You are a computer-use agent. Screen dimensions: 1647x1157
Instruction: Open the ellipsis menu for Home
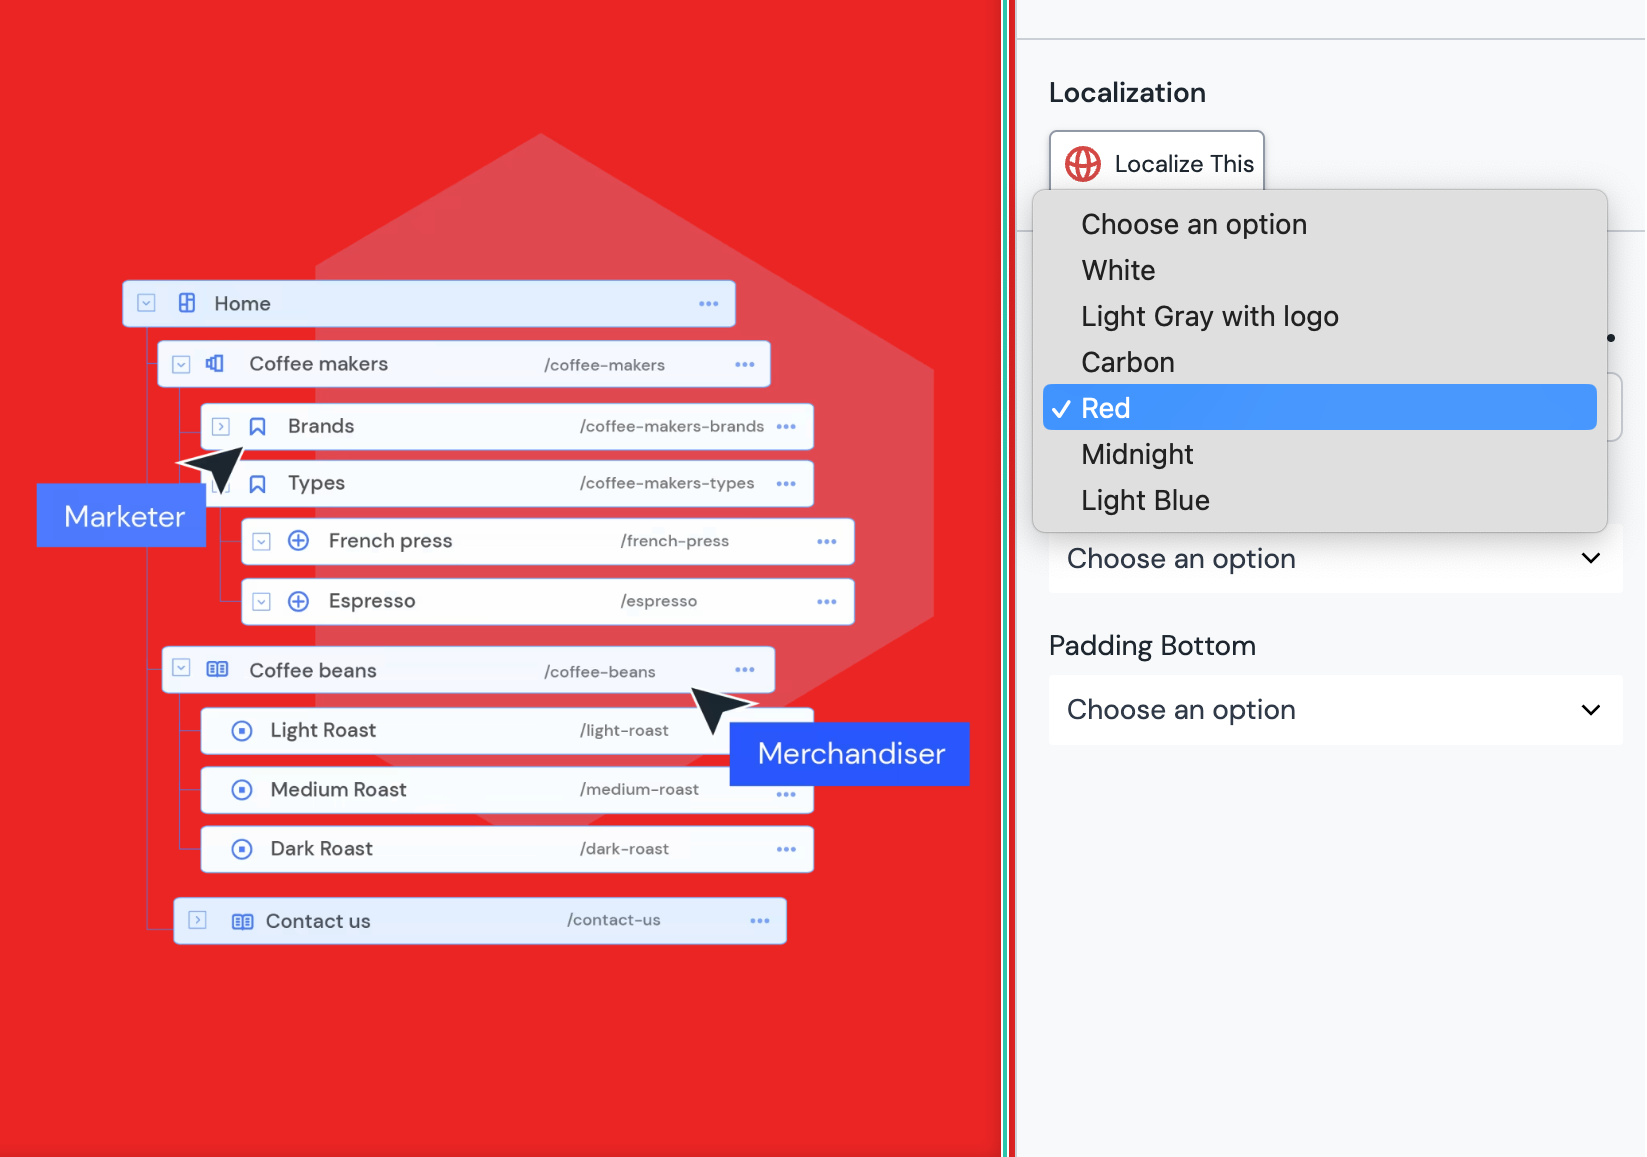point(709,303)
